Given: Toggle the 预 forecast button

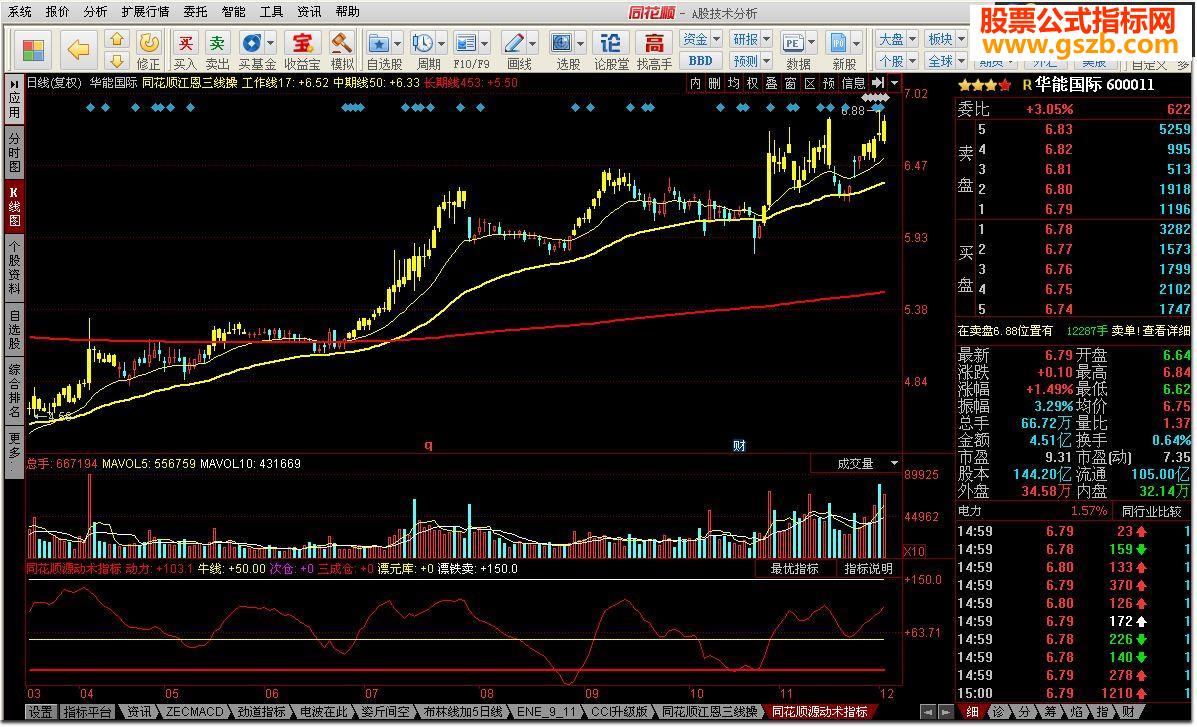Looking at the screenshot, I should point(829,82).
